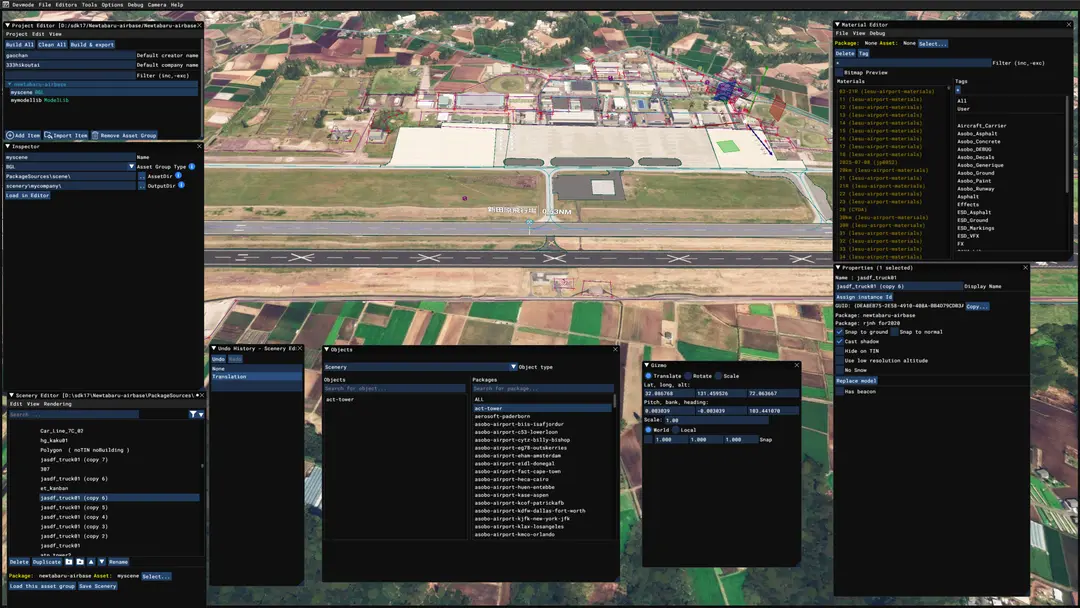Enable the Snap to normal checkbox

(894, 332)
